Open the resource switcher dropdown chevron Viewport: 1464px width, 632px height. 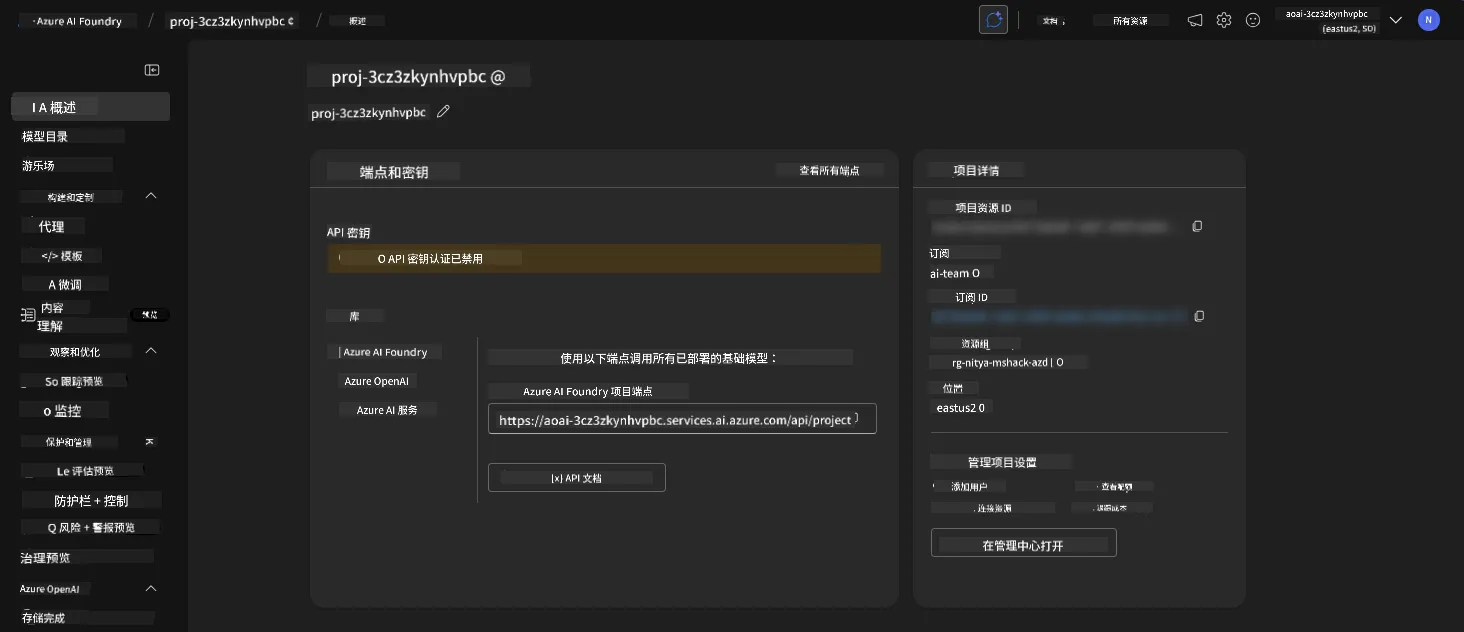click(x=1396, y=20)
